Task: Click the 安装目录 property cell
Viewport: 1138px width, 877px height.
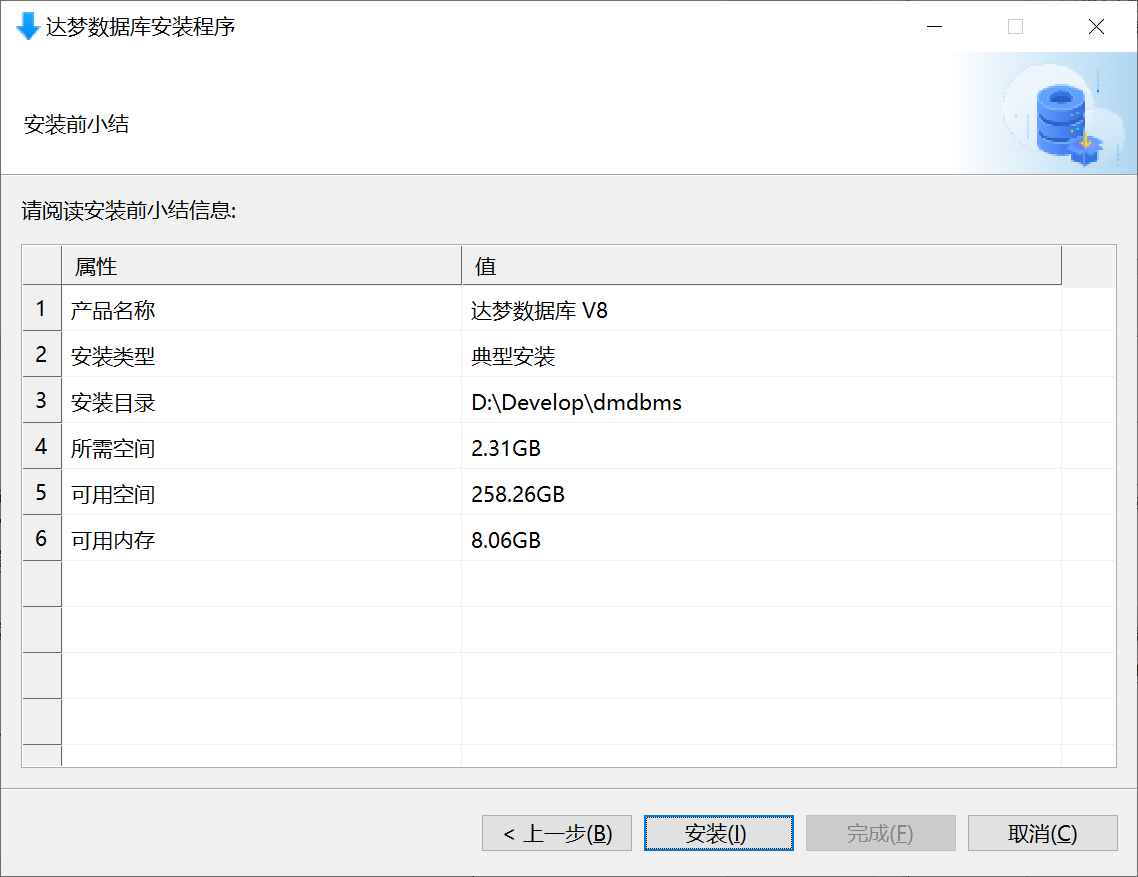Action: [261, 401]
